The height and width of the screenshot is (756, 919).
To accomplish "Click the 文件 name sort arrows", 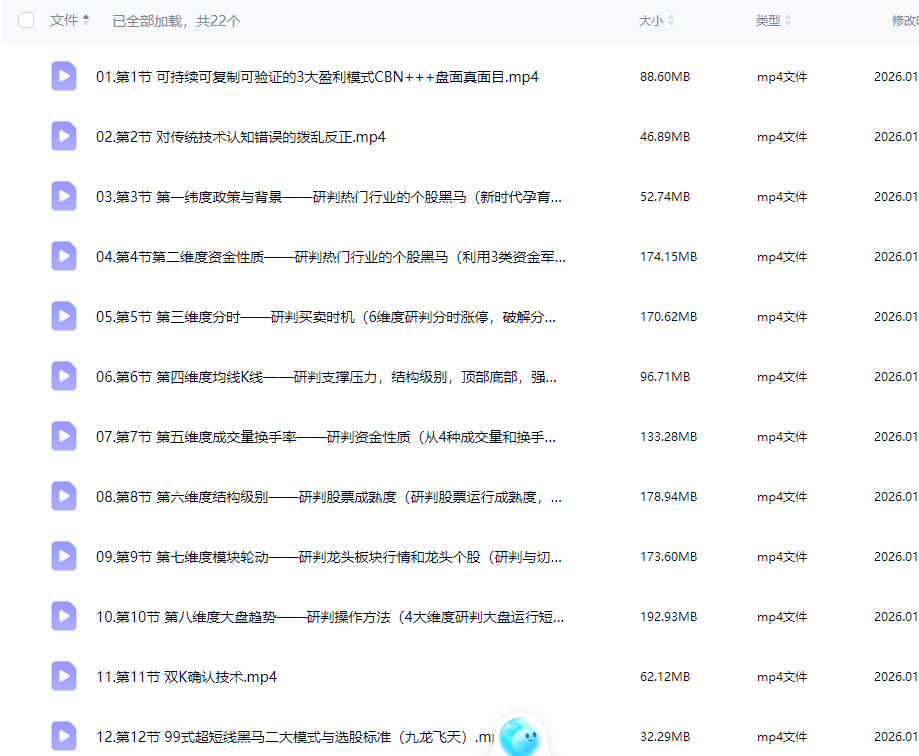I will tap(85, 19).
